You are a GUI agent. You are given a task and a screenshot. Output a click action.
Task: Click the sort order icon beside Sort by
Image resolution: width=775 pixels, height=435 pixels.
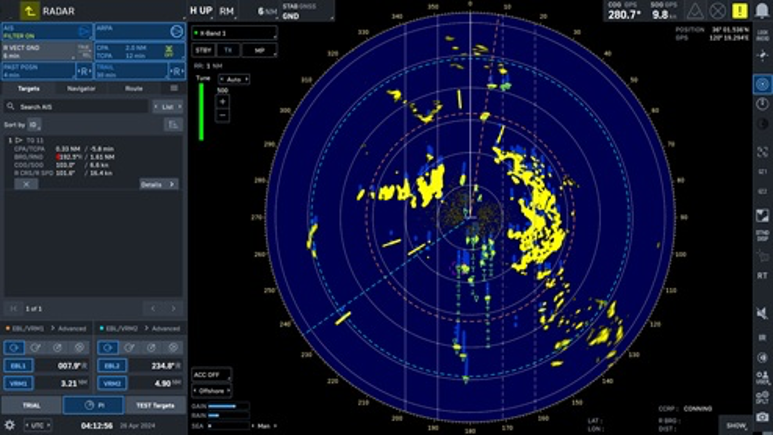coord(173,125)
